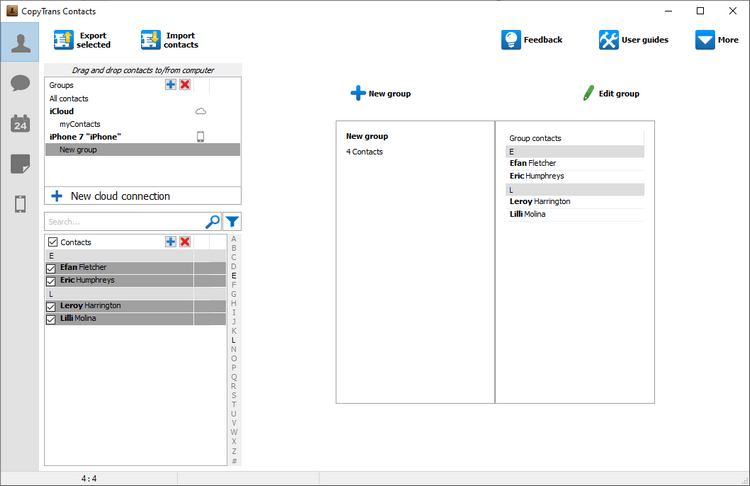Uncheck Eric Humphreys checkbox
This screenshot has width=750, height=486.
[51, 281]
